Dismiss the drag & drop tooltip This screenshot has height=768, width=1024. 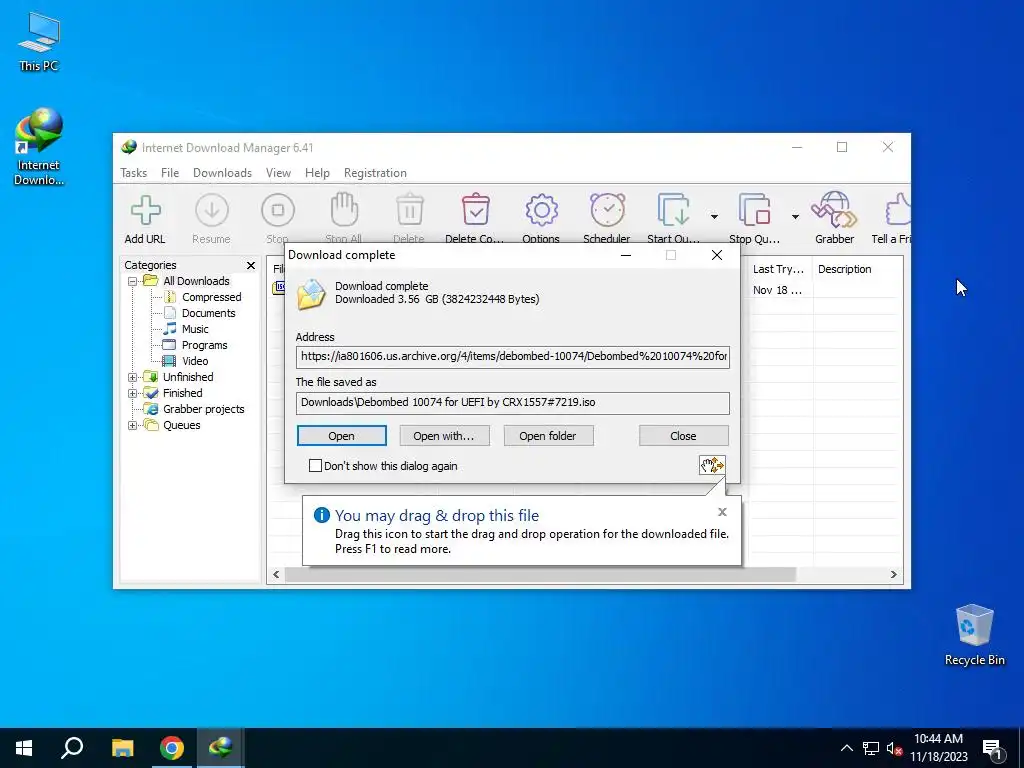[722, 512]
